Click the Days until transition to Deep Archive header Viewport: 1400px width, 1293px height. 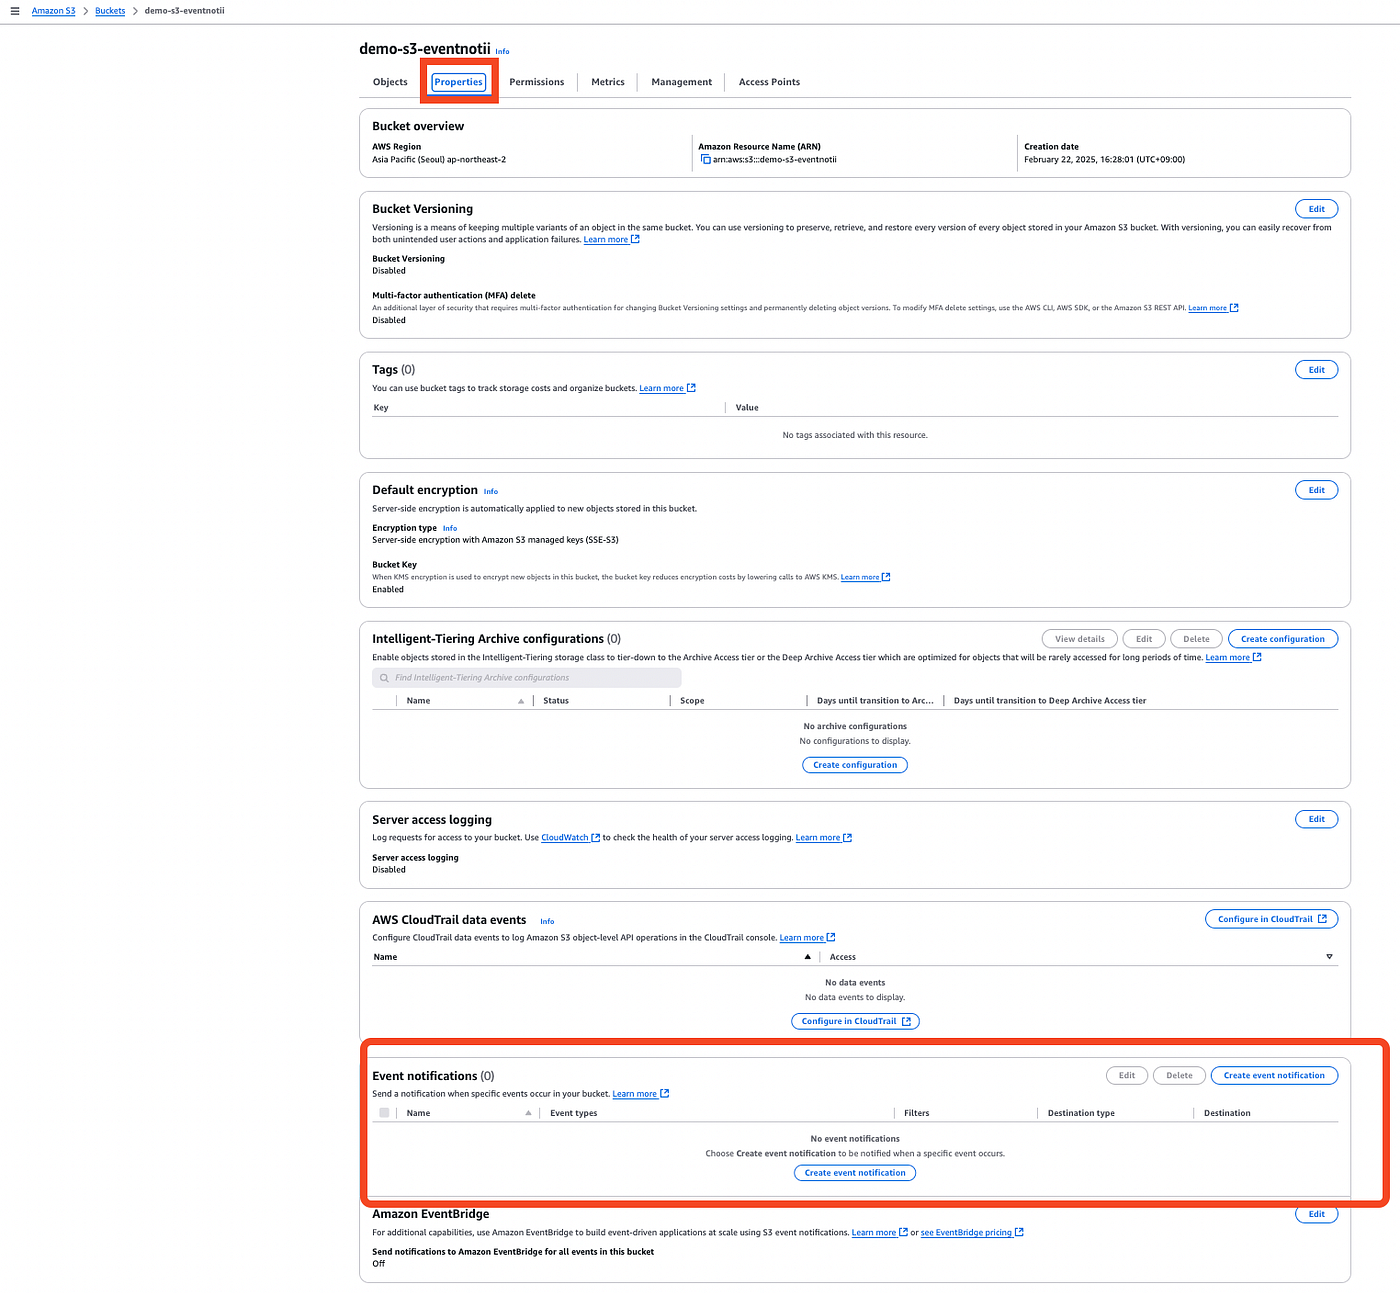tap(1050, 701)
